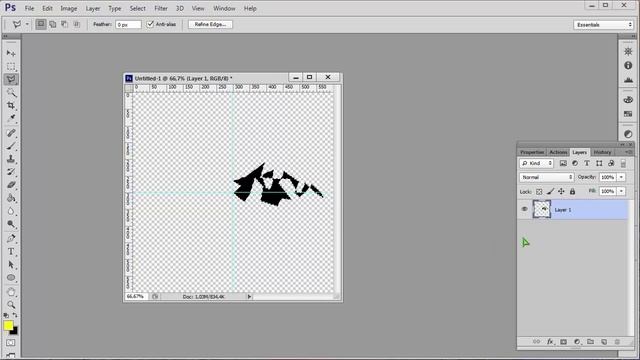Screen dimensions: 640x360
Task: Select the Eyedropper tool
Action: (11, 118)
